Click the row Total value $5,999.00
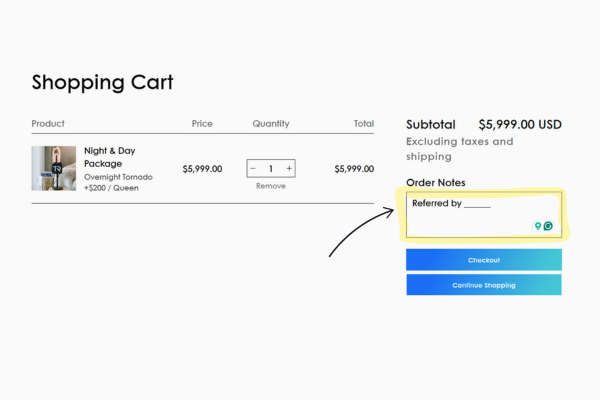600x400 pixels. 354,169
